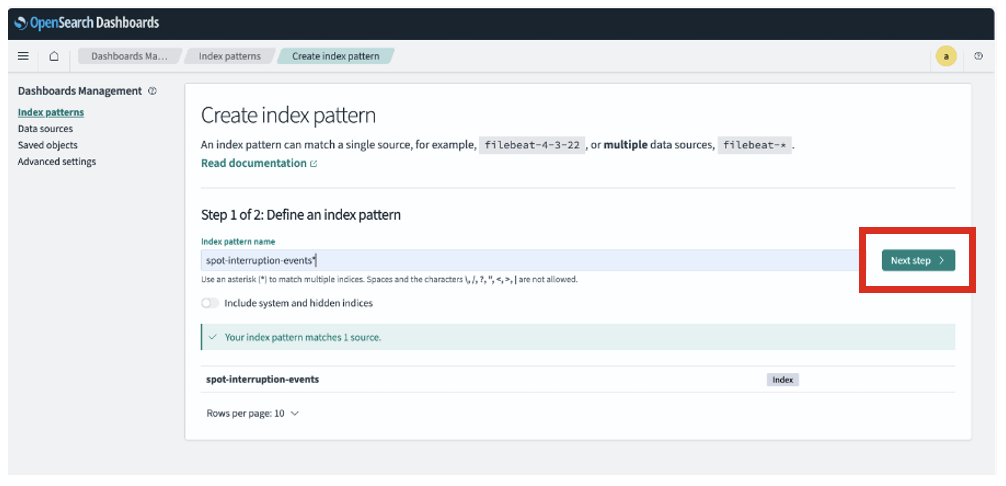Click the checkmark icon in the match message
This screenshot has width=1006, height=486.
click(x=213, y=337)
